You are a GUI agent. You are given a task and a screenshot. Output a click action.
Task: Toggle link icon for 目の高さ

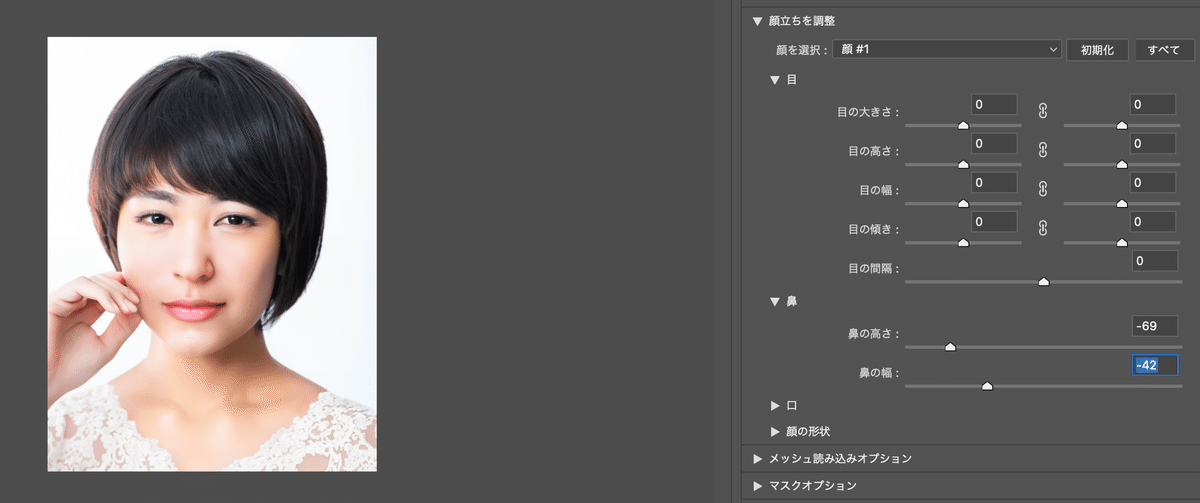point(1041,148)
